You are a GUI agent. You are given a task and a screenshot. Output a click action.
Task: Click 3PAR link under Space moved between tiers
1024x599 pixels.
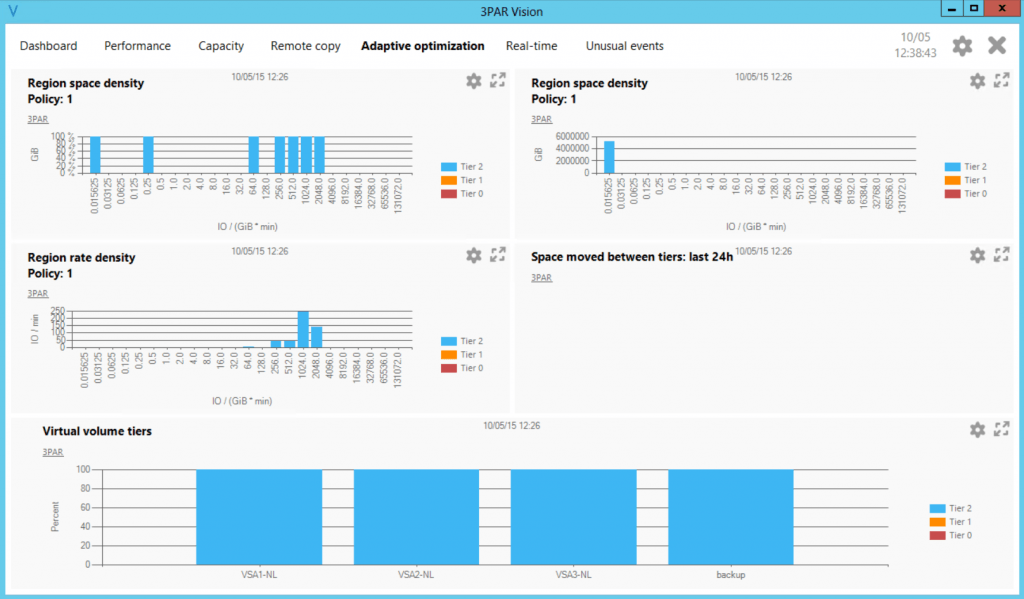[x=541, y=278]
